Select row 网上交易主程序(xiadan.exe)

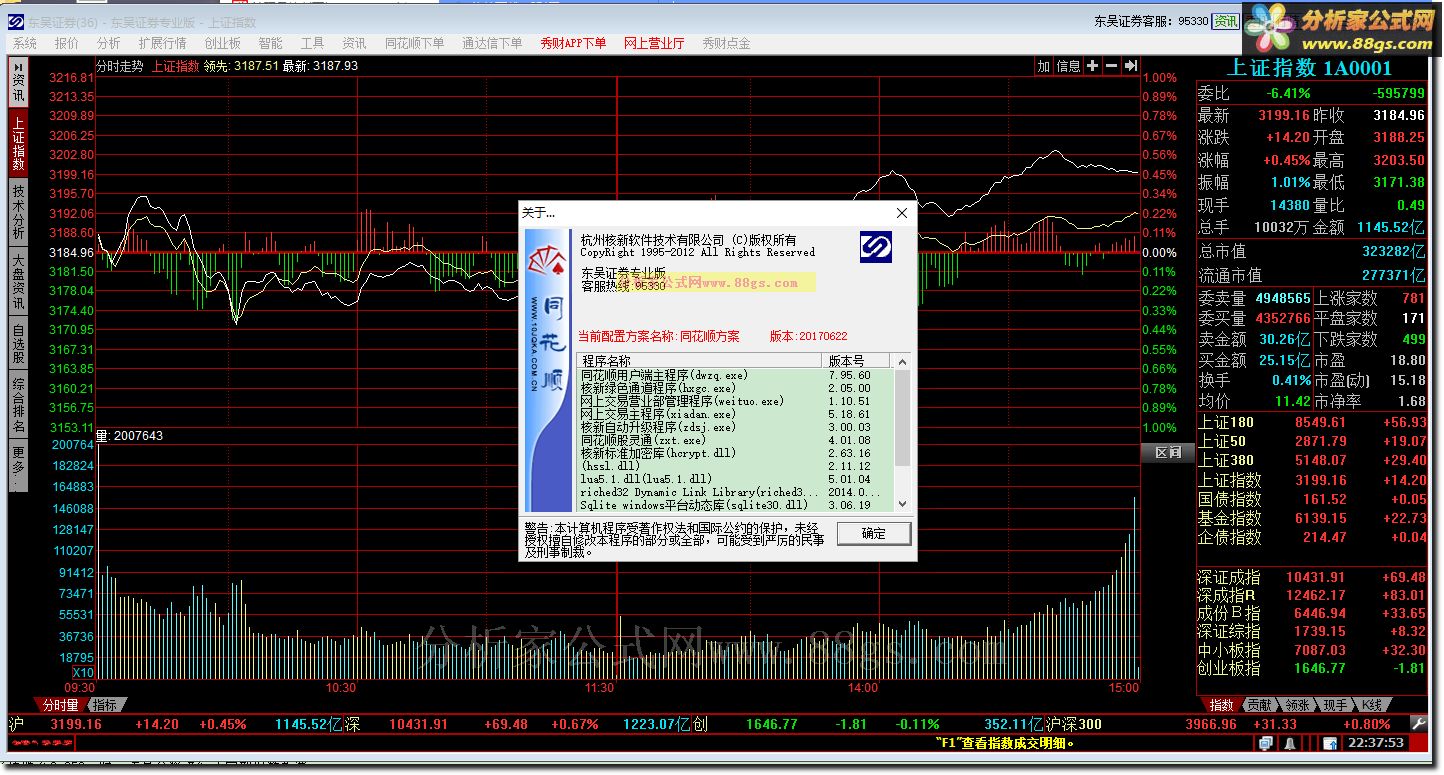[x=736, y=414]
